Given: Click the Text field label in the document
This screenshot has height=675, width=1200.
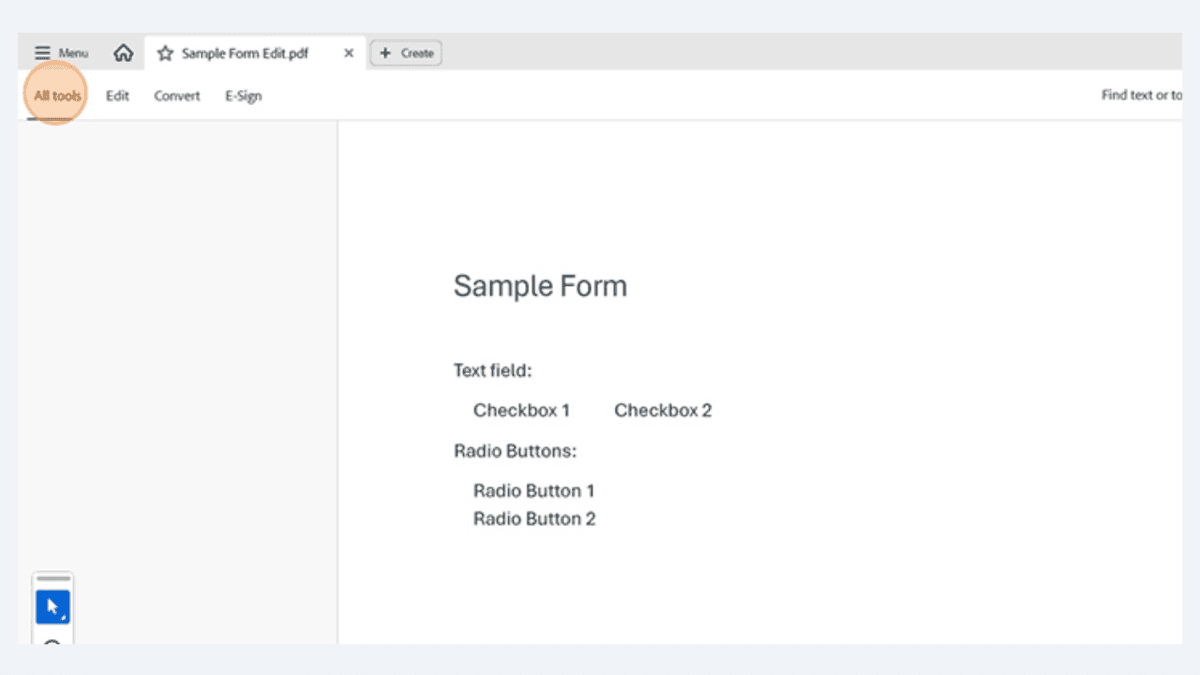Looking at the screenshot, I should click(x=489, y=370).
